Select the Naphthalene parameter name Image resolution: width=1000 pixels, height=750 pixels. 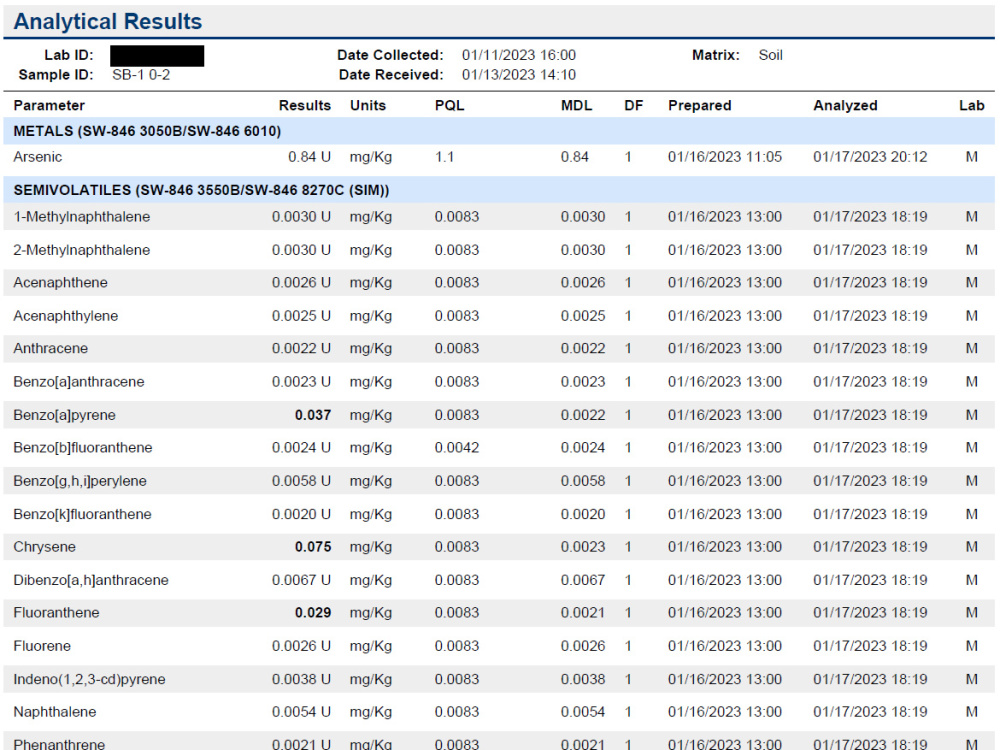pos(55,712)
